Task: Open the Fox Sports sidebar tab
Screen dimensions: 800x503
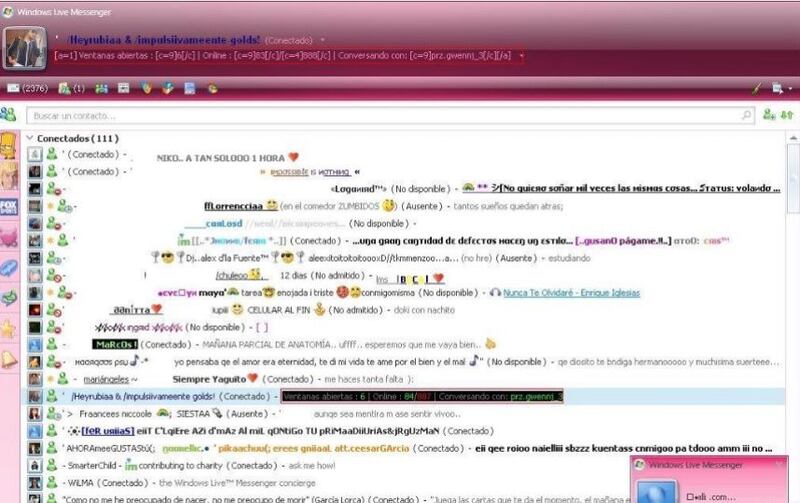Action: pyautogui.click(x=9, y=207)
